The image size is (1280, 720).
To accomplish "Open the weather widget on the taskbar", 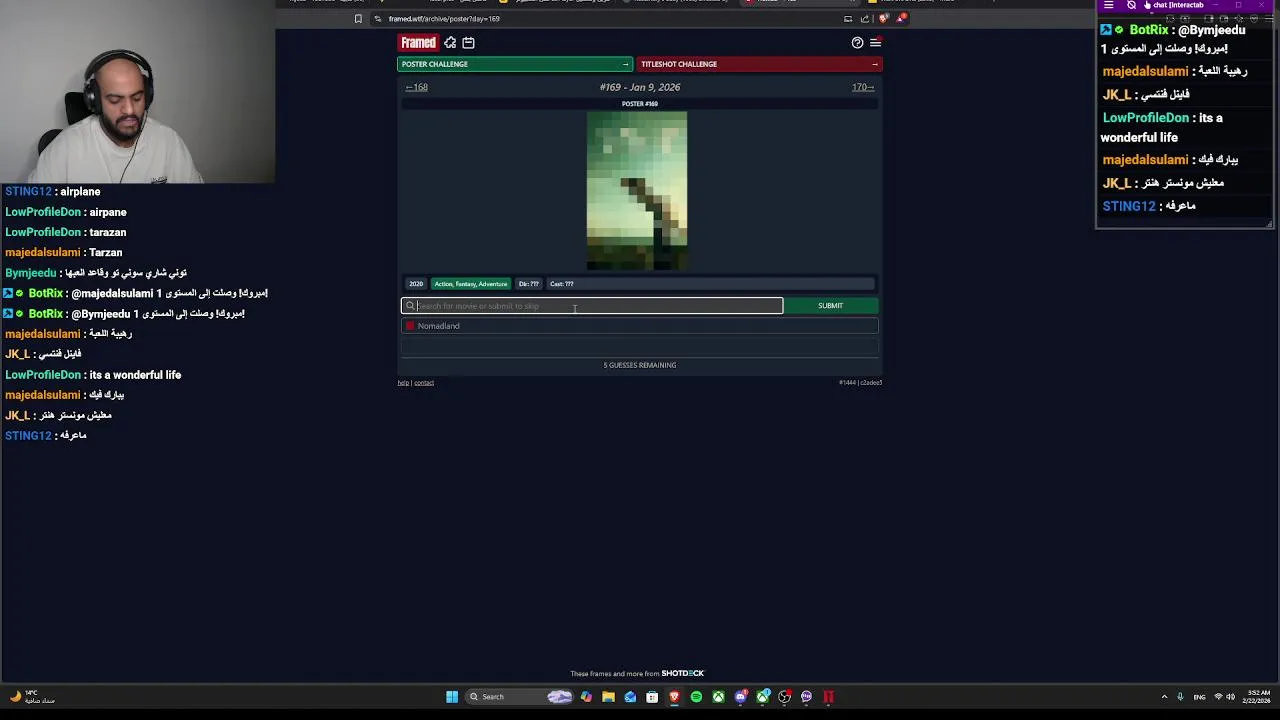I will click(x=32, y=697).
